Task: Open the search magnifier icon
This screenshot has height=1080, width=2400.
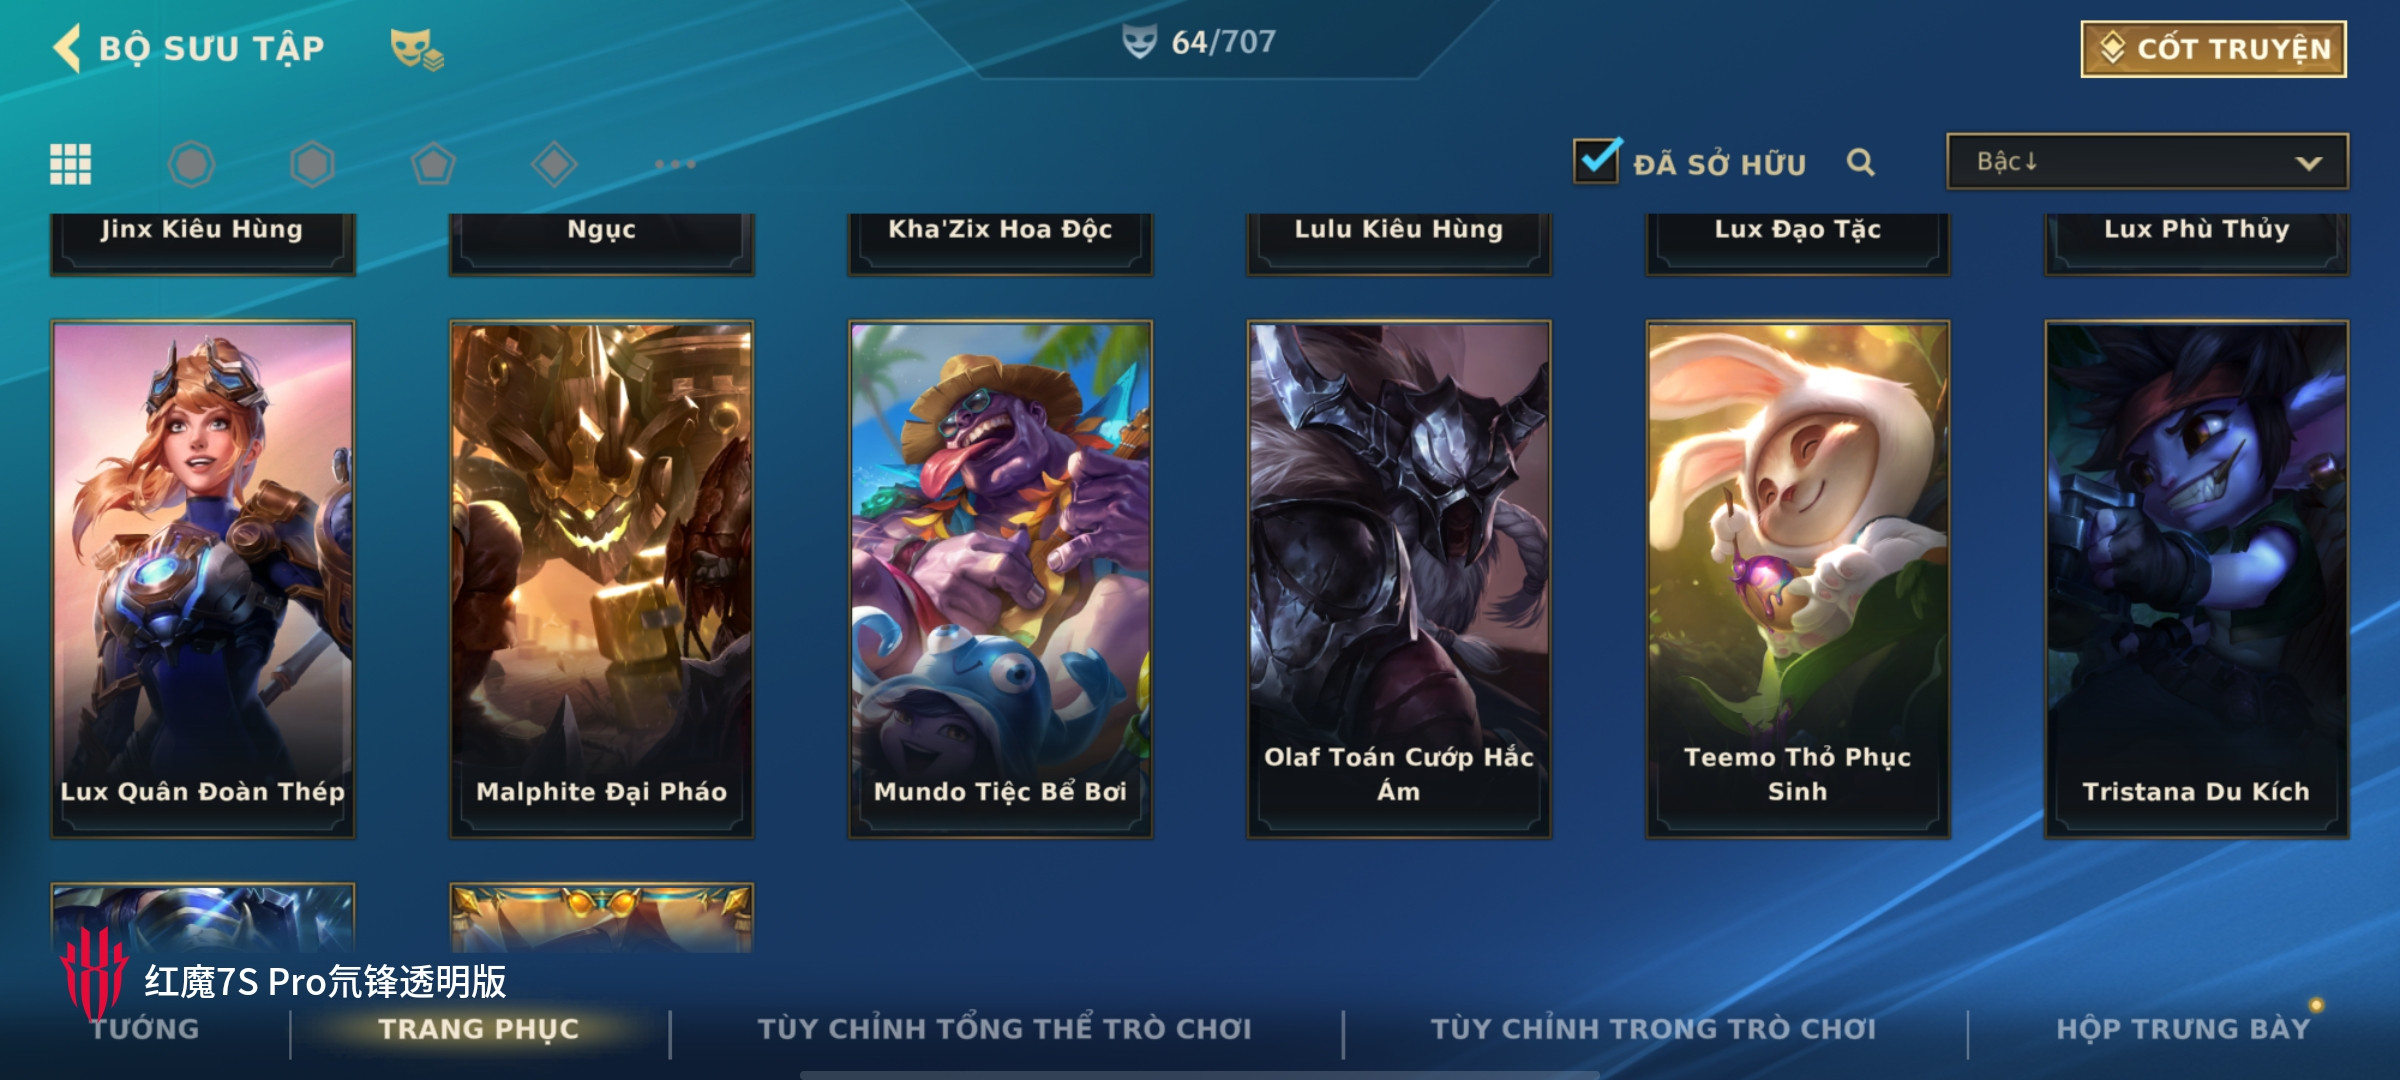Action: (1860, 162)
